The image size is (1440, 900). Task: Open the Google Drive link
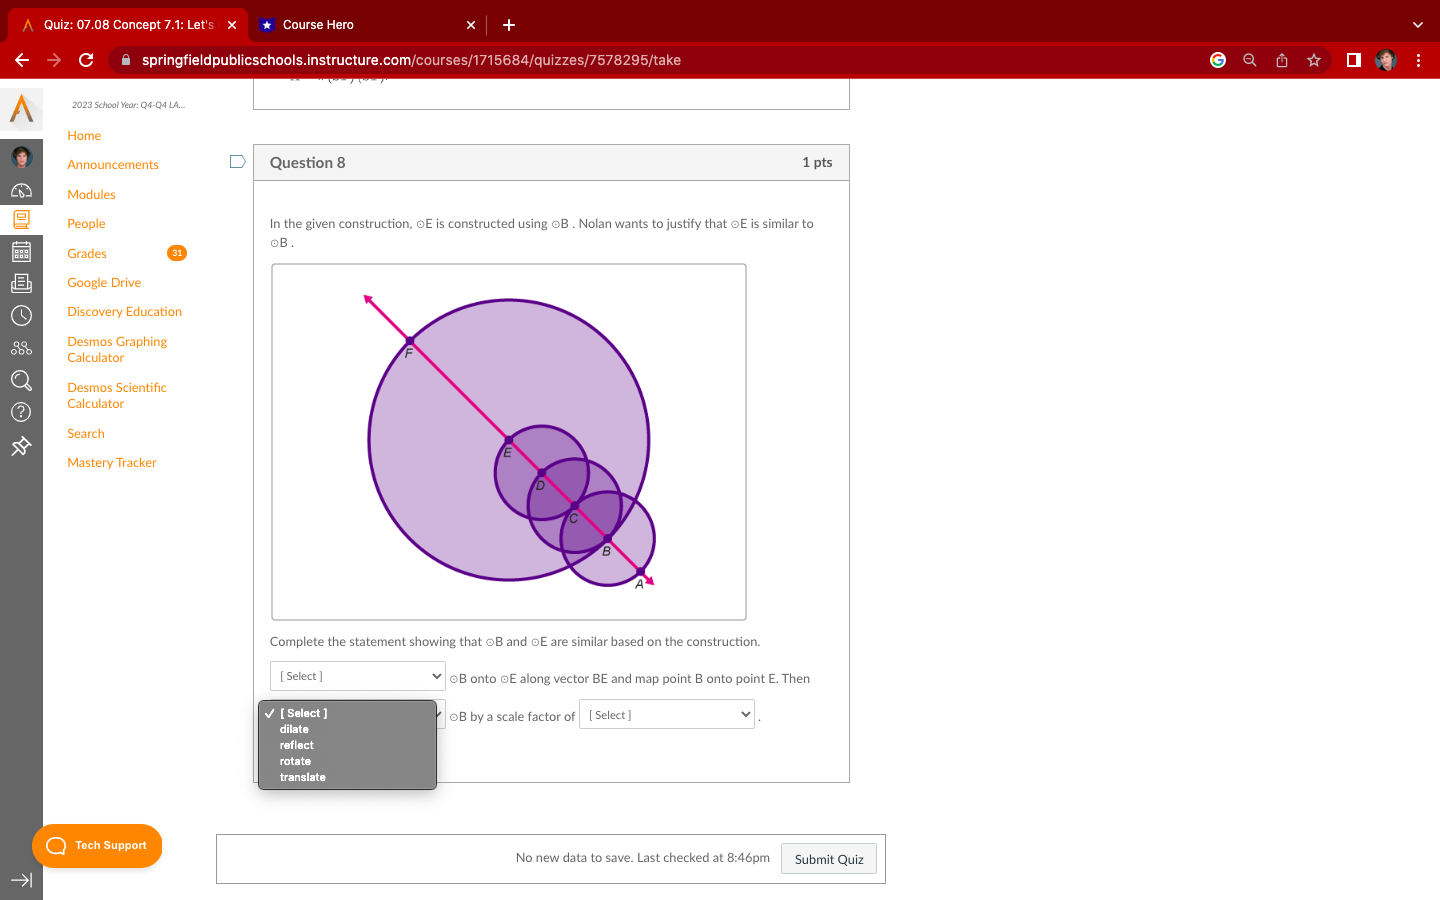(104, 283)
